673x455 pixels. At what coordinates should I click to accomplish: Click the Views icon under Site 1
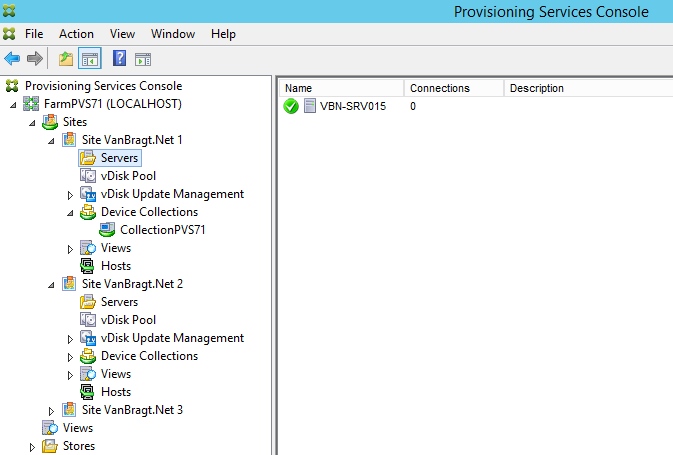coord(88,248)
